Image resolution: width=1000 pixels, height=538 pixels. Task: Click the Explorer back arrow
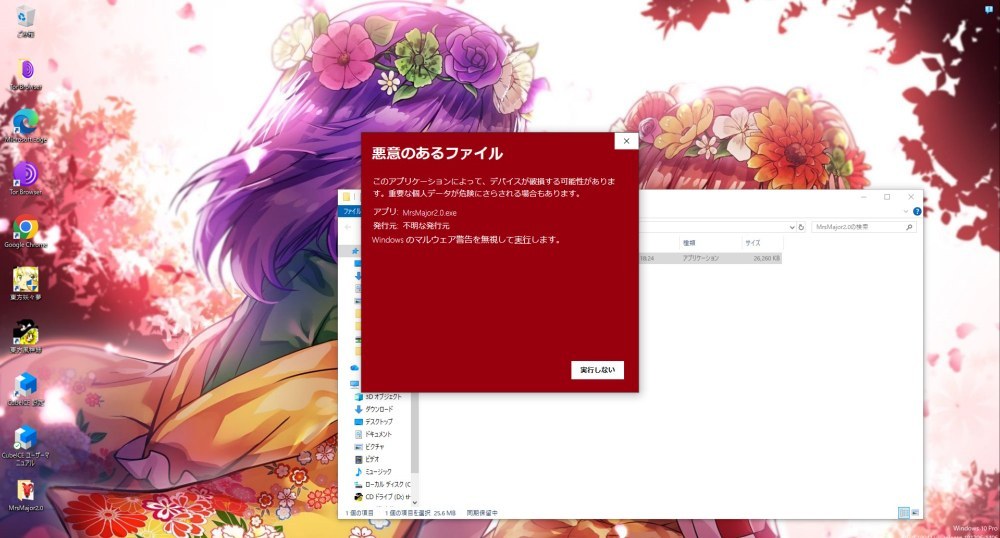click(x=348, y=227)
